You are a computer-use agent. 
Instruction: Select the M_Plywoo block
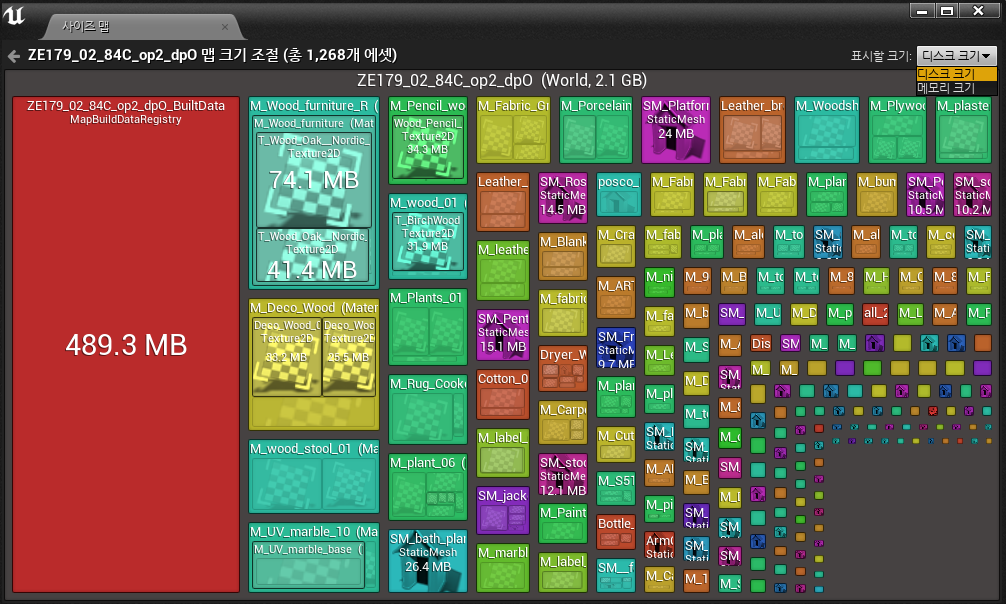[897, 130]
